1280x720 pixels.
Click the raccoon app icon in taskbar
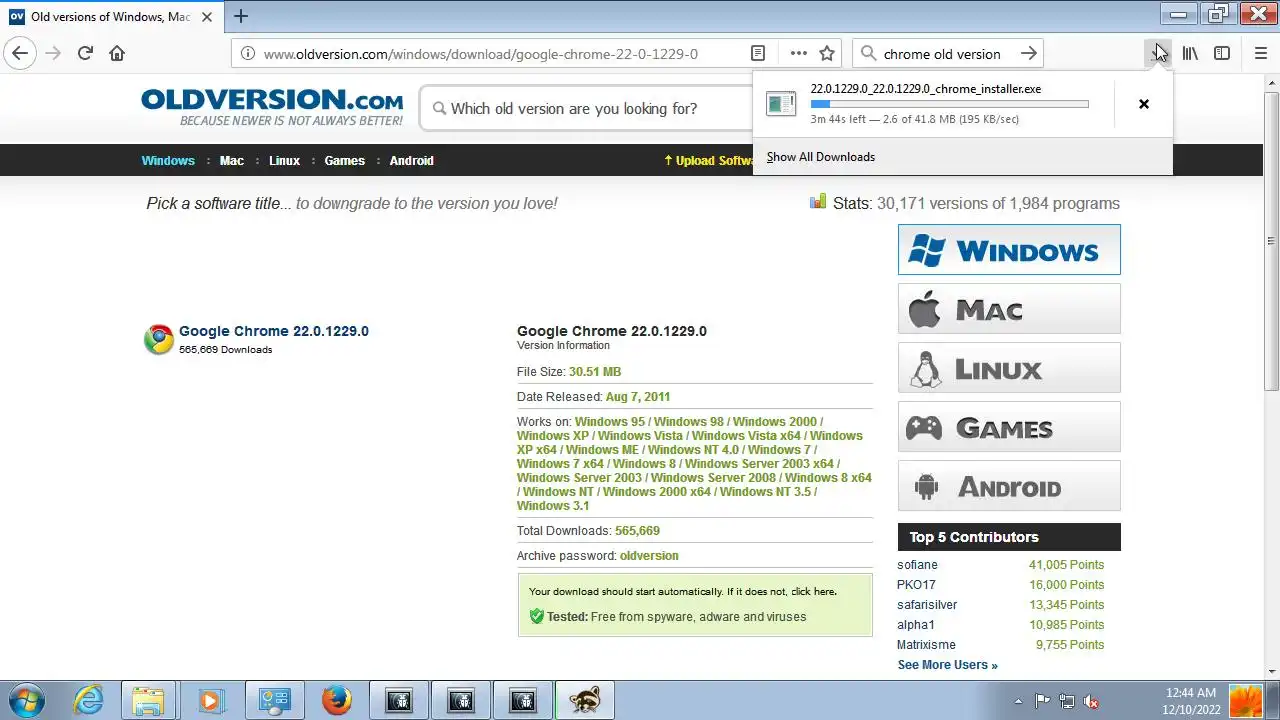click(x=585, y=700)
